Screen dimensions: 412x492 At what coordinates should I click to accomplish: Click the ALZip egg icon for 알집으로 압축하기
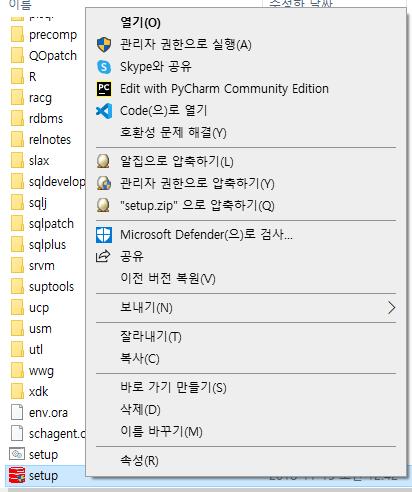point(103,161)
